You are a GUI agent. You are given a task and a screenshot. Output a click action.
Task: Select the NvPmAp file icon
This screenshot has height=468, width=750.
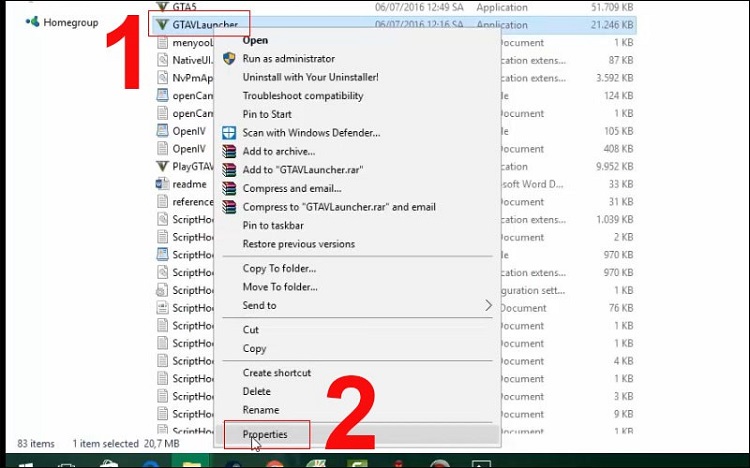point(163,78)
